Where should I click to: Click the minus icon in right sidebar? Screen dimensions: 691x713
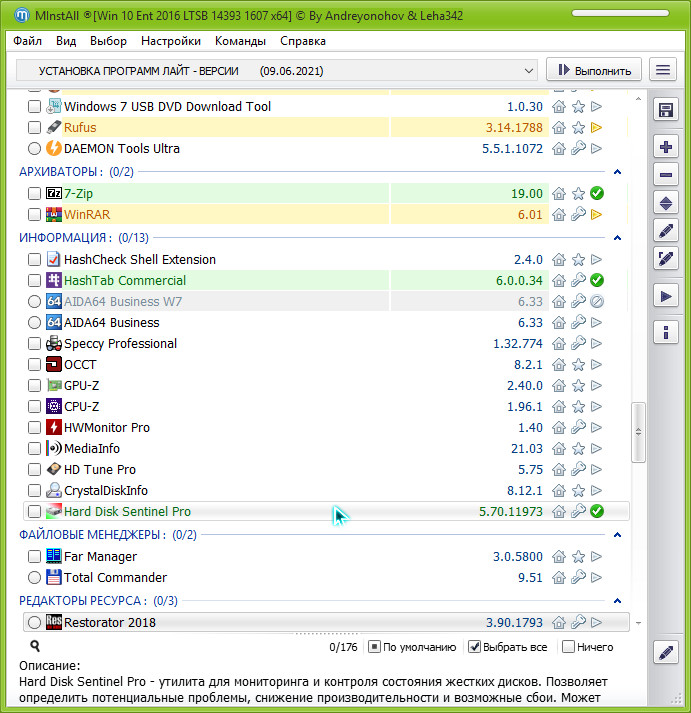pyautogui.click(x=666, y=175)
